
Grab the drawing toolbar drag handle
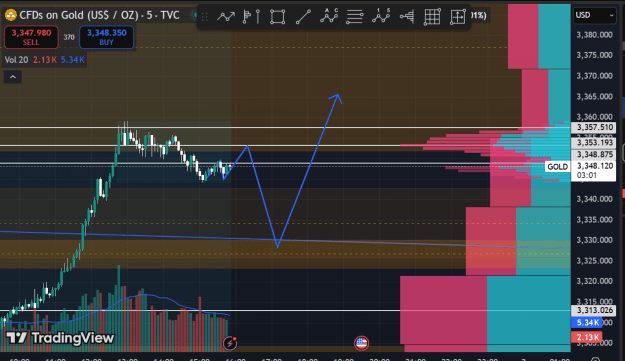(204, 17)
